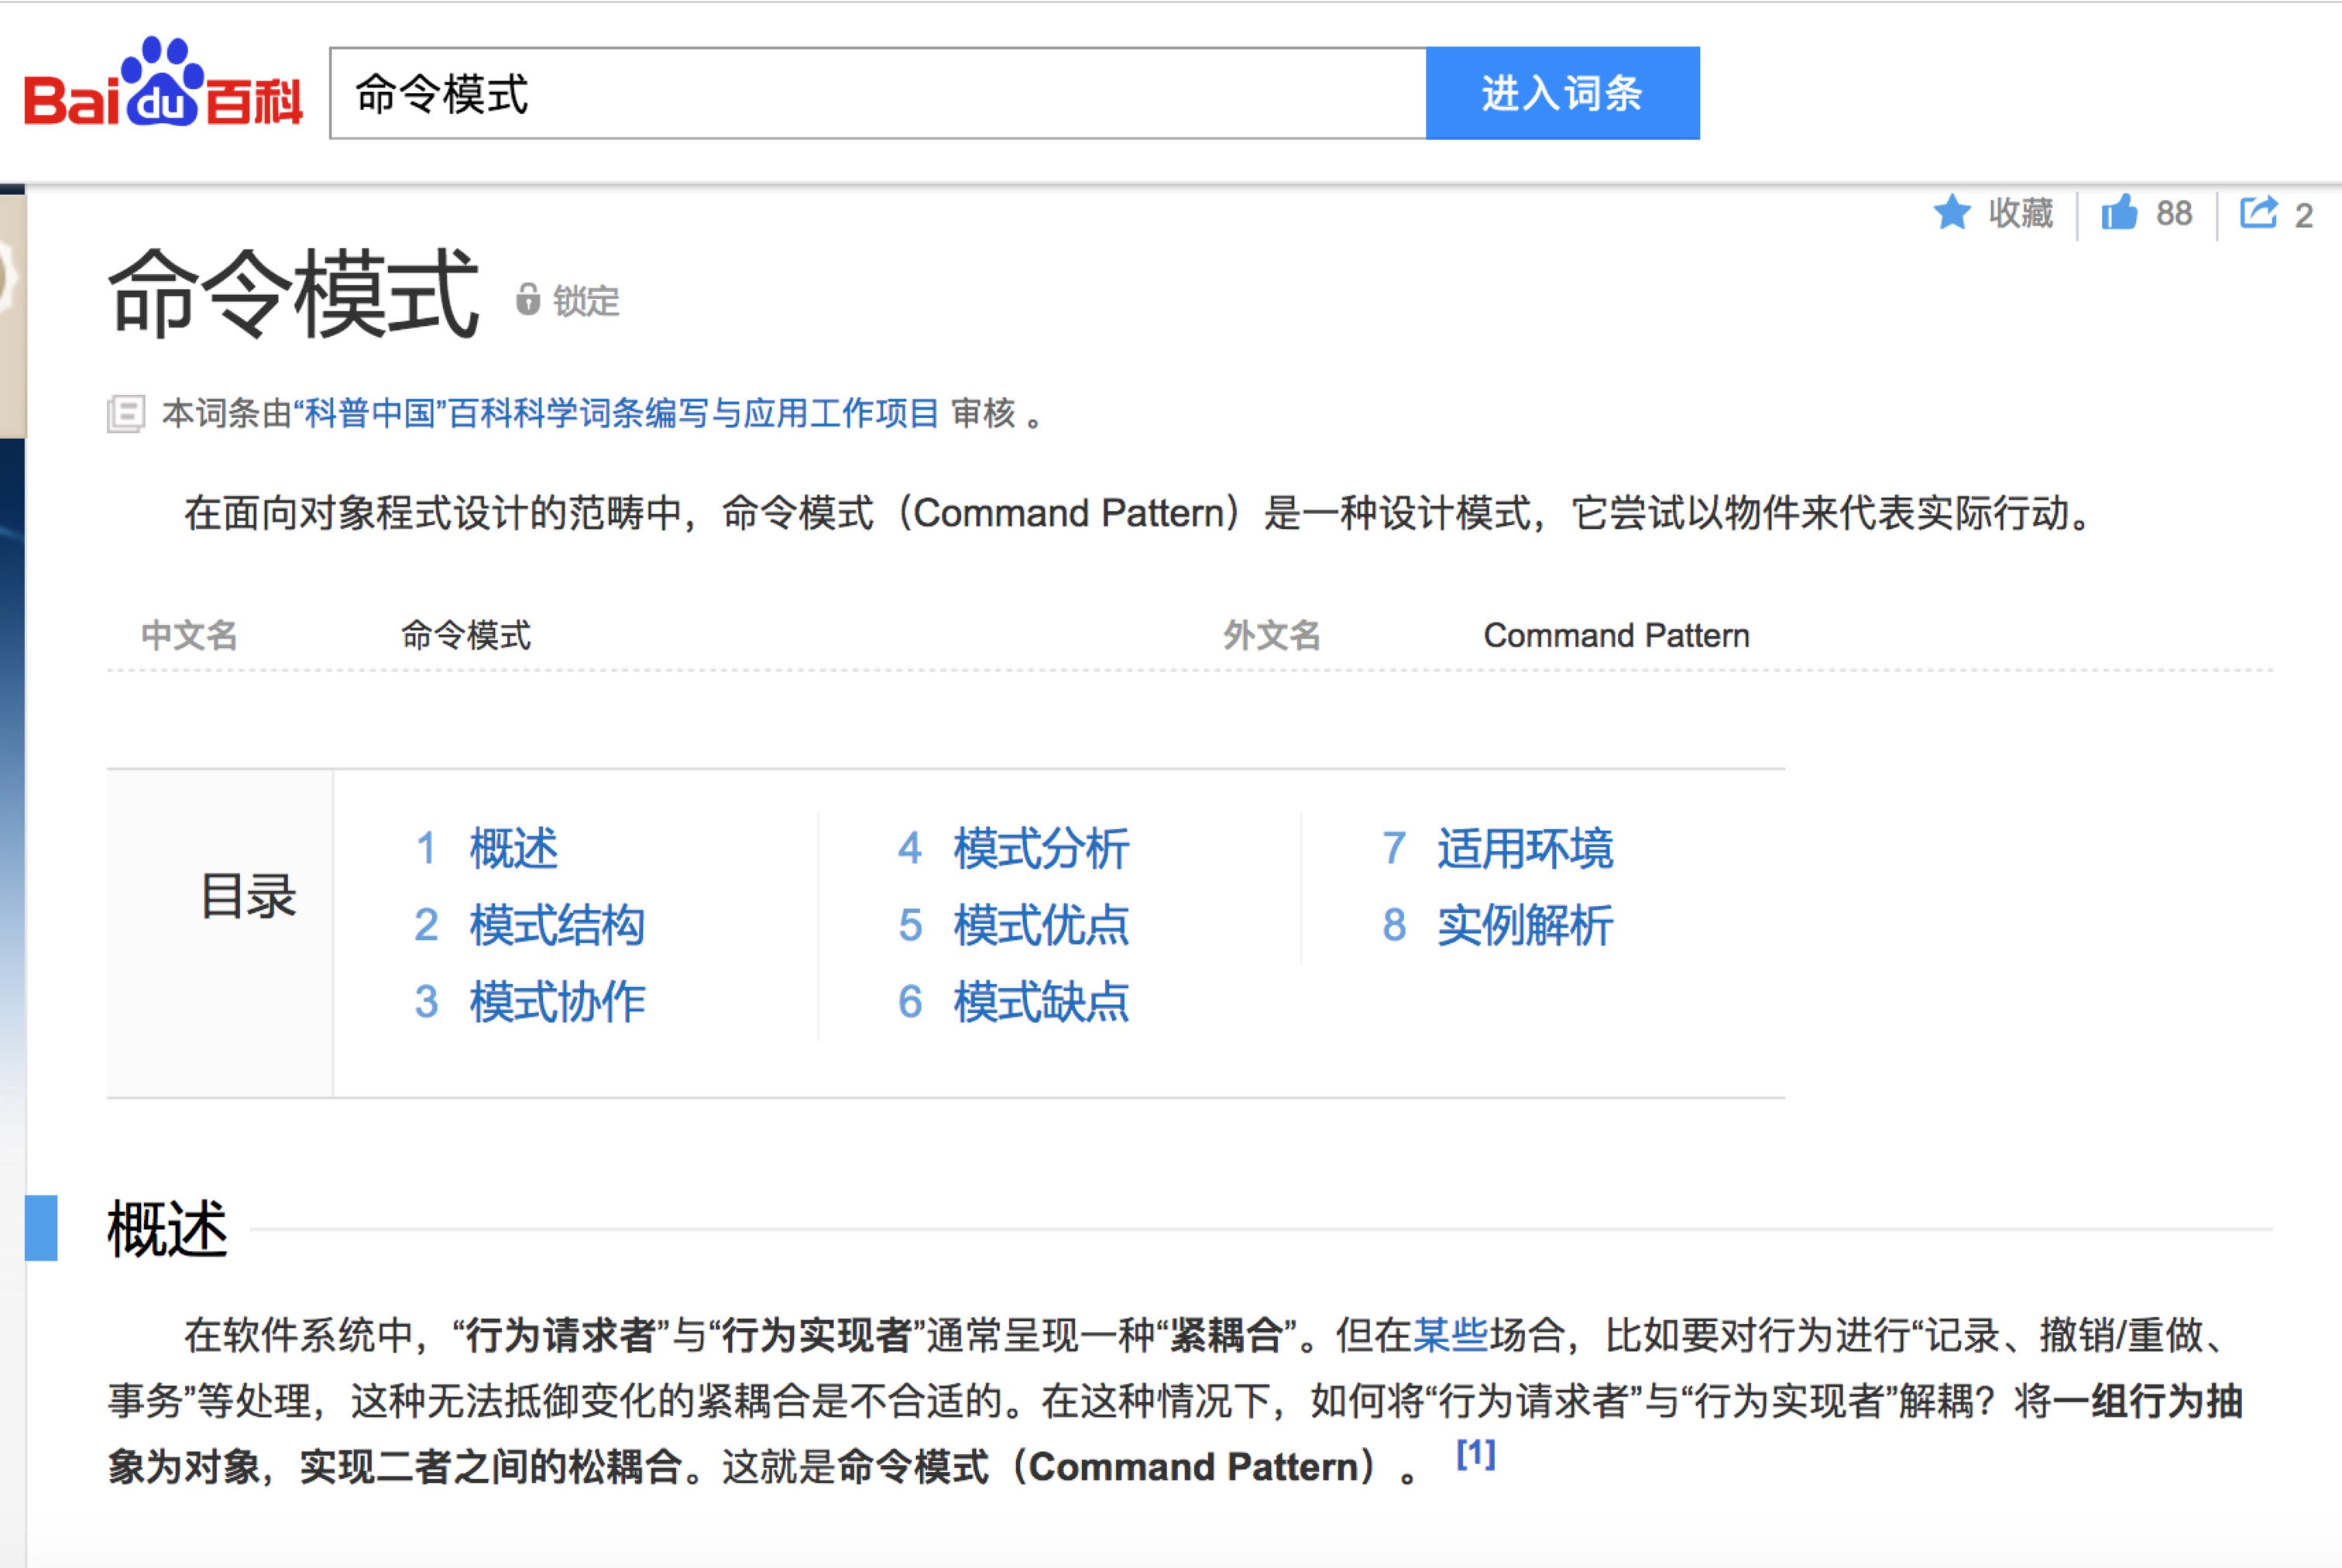Jump to section 8 实例解析
This screenshot has width=2342, height=1568.
click(x=1524, y=925)
